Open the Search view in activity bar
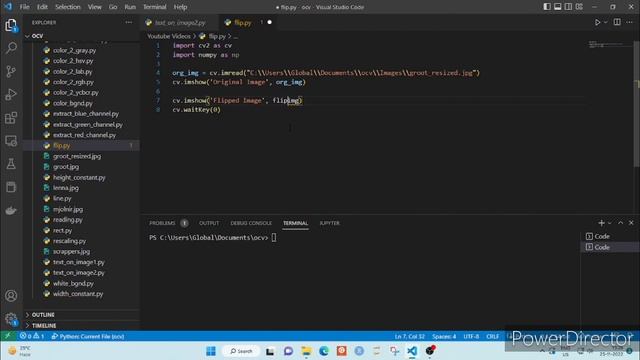Screen dimensions: 640x360 [x=11, y=48]
